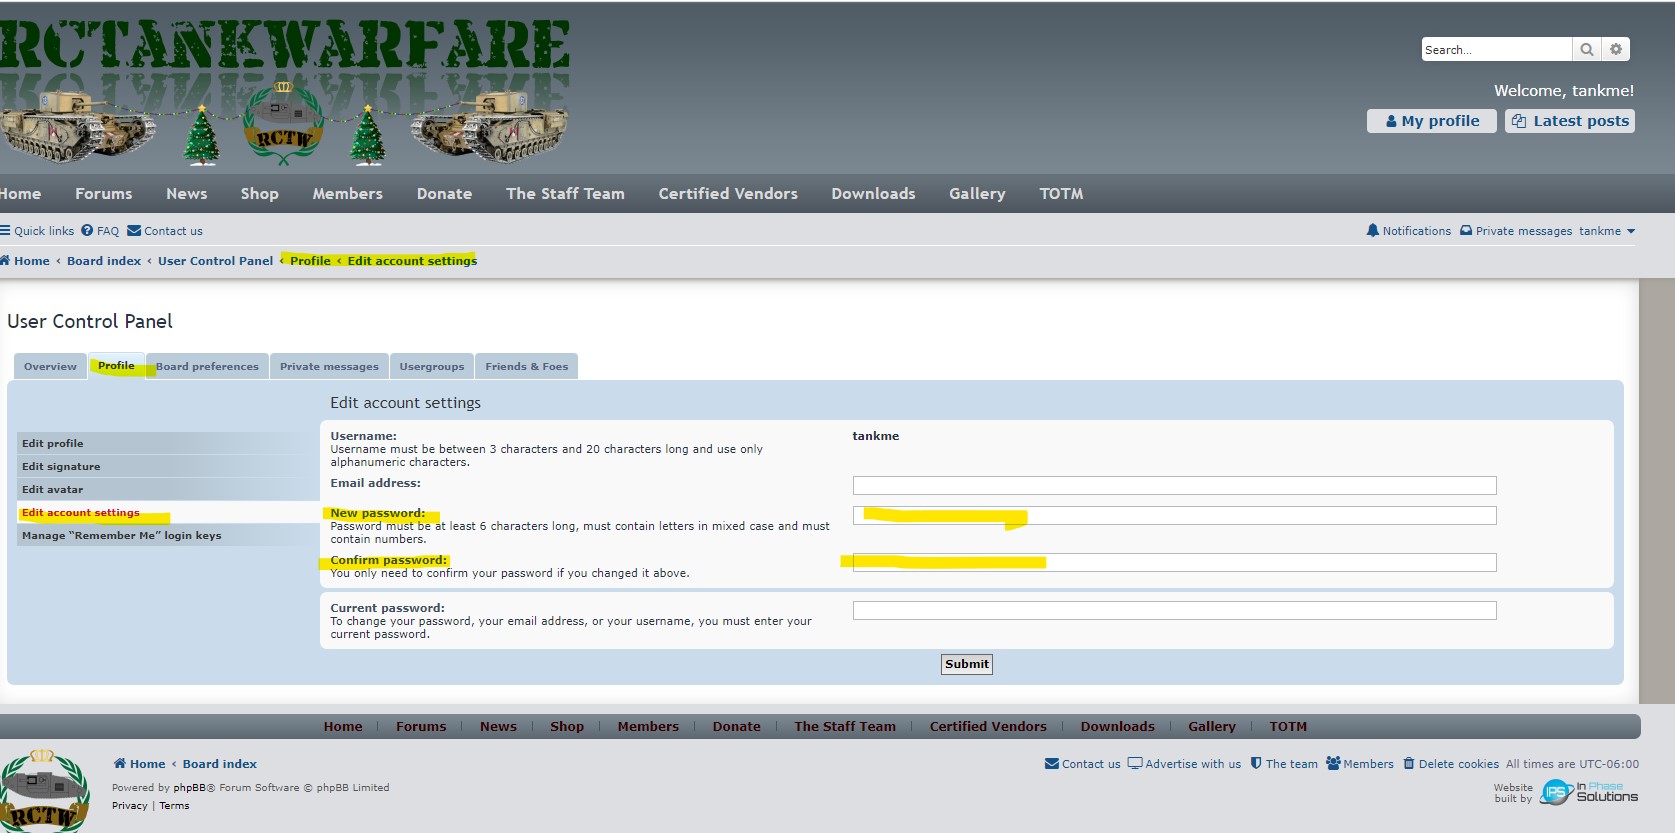This screenshot has width=1675, height=833.
Task: Click the RCTW tank logo banner
Action: click(285, 90)
